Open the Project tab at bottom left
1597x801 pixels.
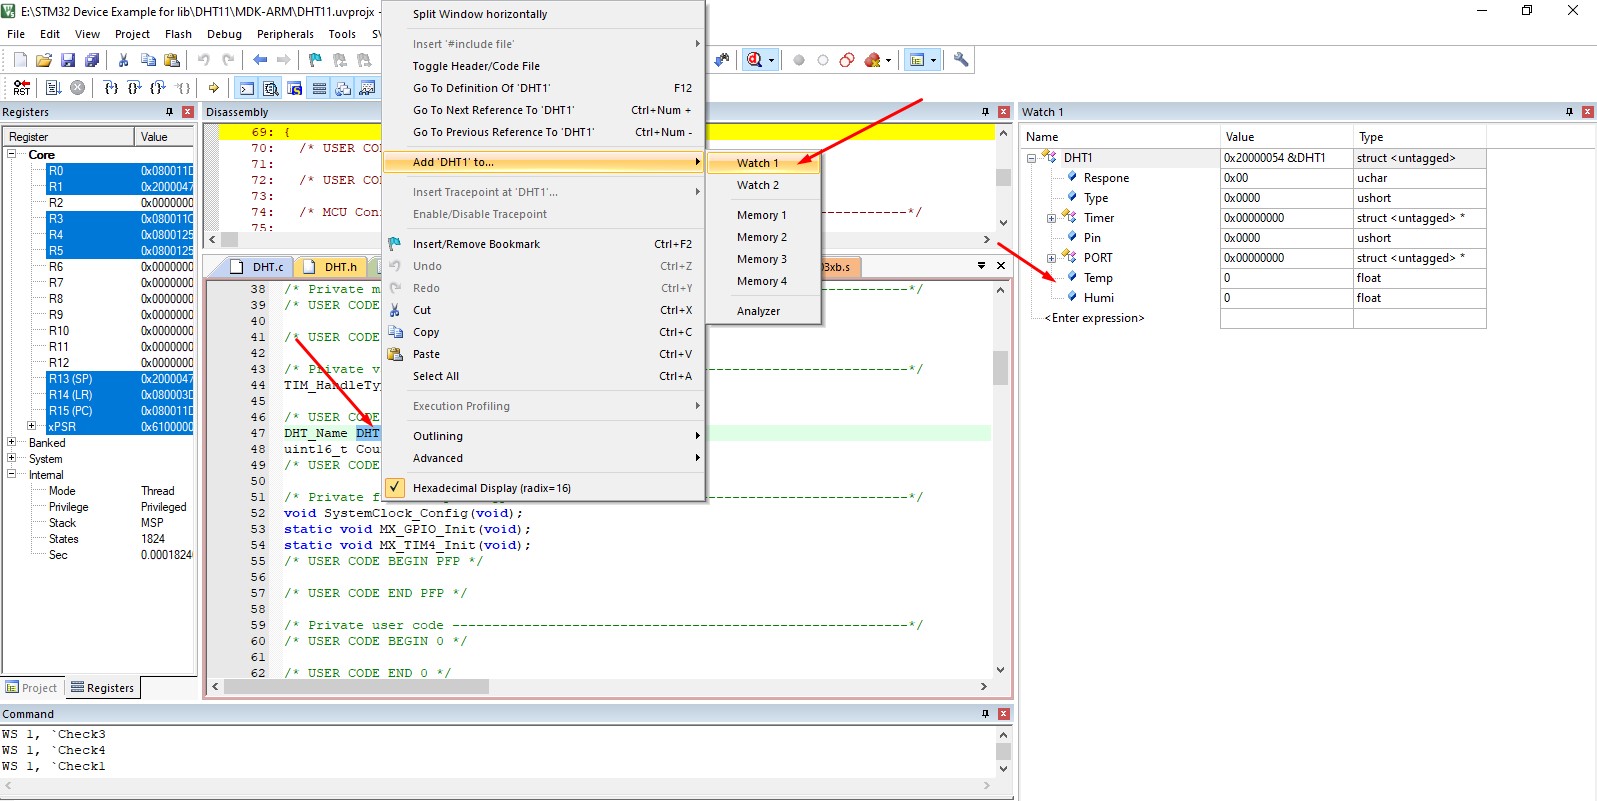point(32,688)
